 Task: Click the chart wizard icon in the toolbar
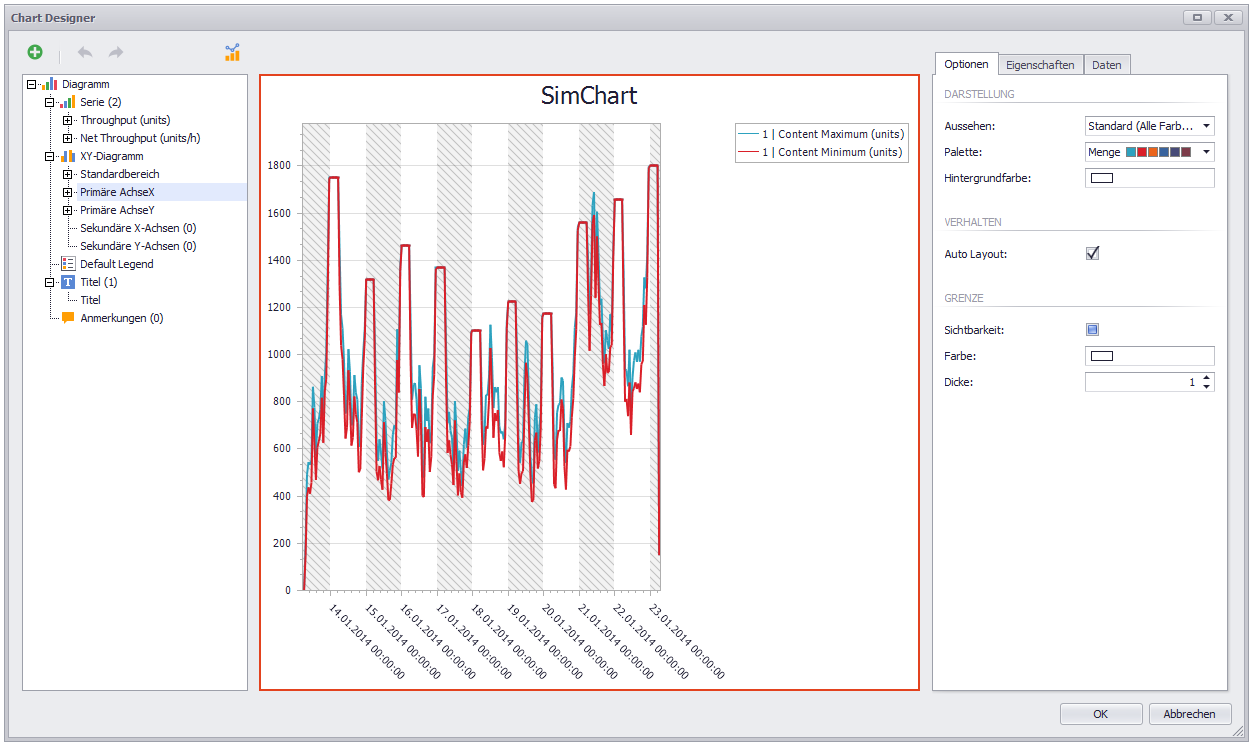pyautogui.click(x=232, y=51)
